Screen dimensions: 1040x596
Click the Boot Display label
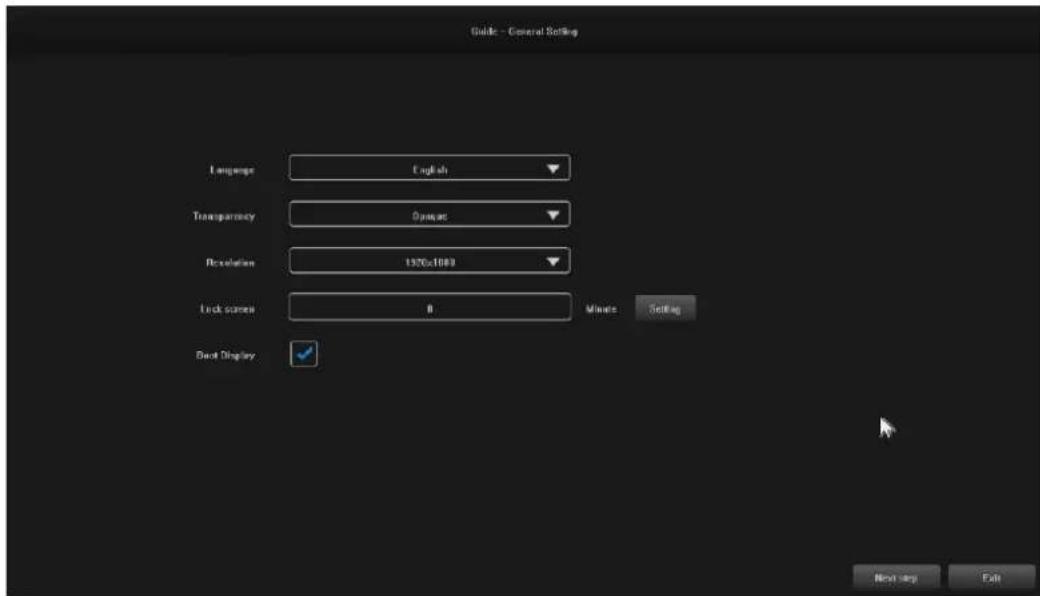tap(226, 355)
